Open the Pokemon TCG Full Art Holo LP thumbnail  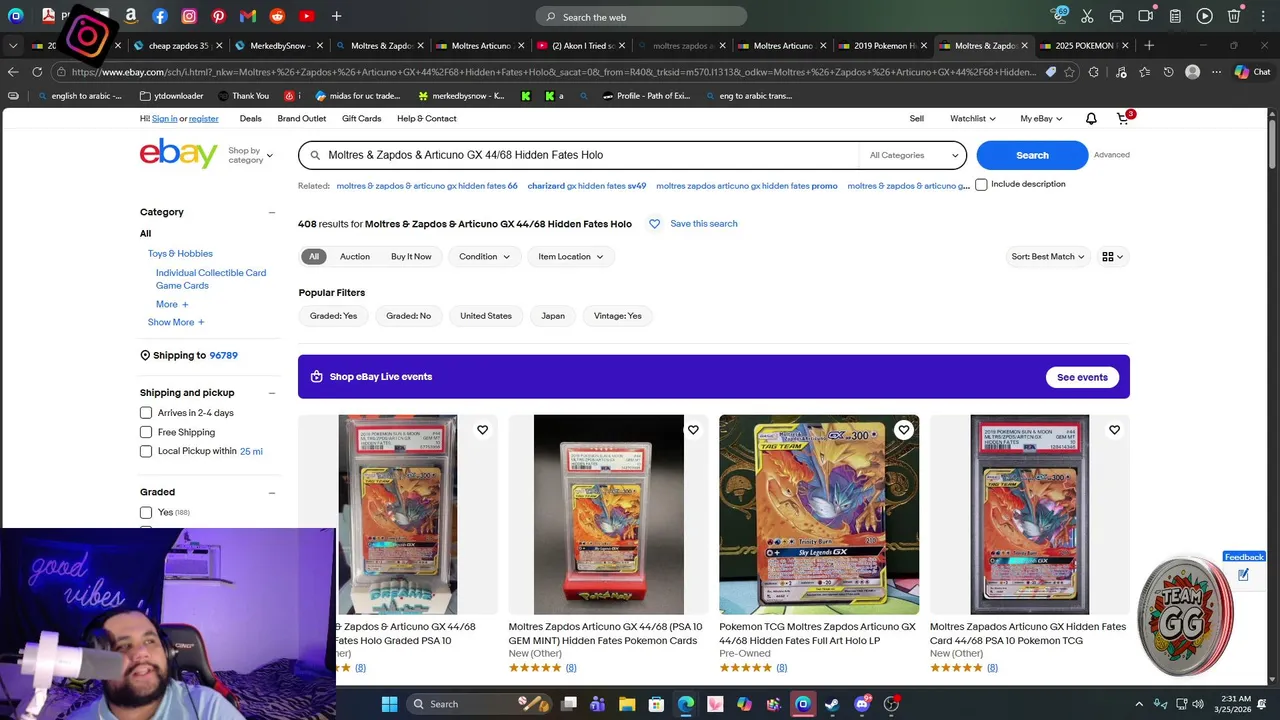point(819,514)
